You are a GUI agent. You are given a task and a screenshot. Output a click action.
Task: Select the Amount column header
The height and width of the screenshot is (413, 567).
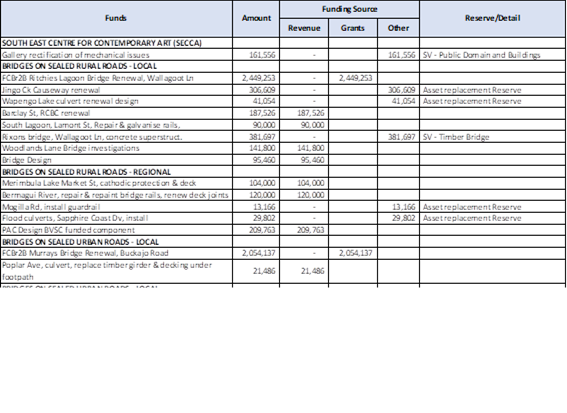(256, 18)
